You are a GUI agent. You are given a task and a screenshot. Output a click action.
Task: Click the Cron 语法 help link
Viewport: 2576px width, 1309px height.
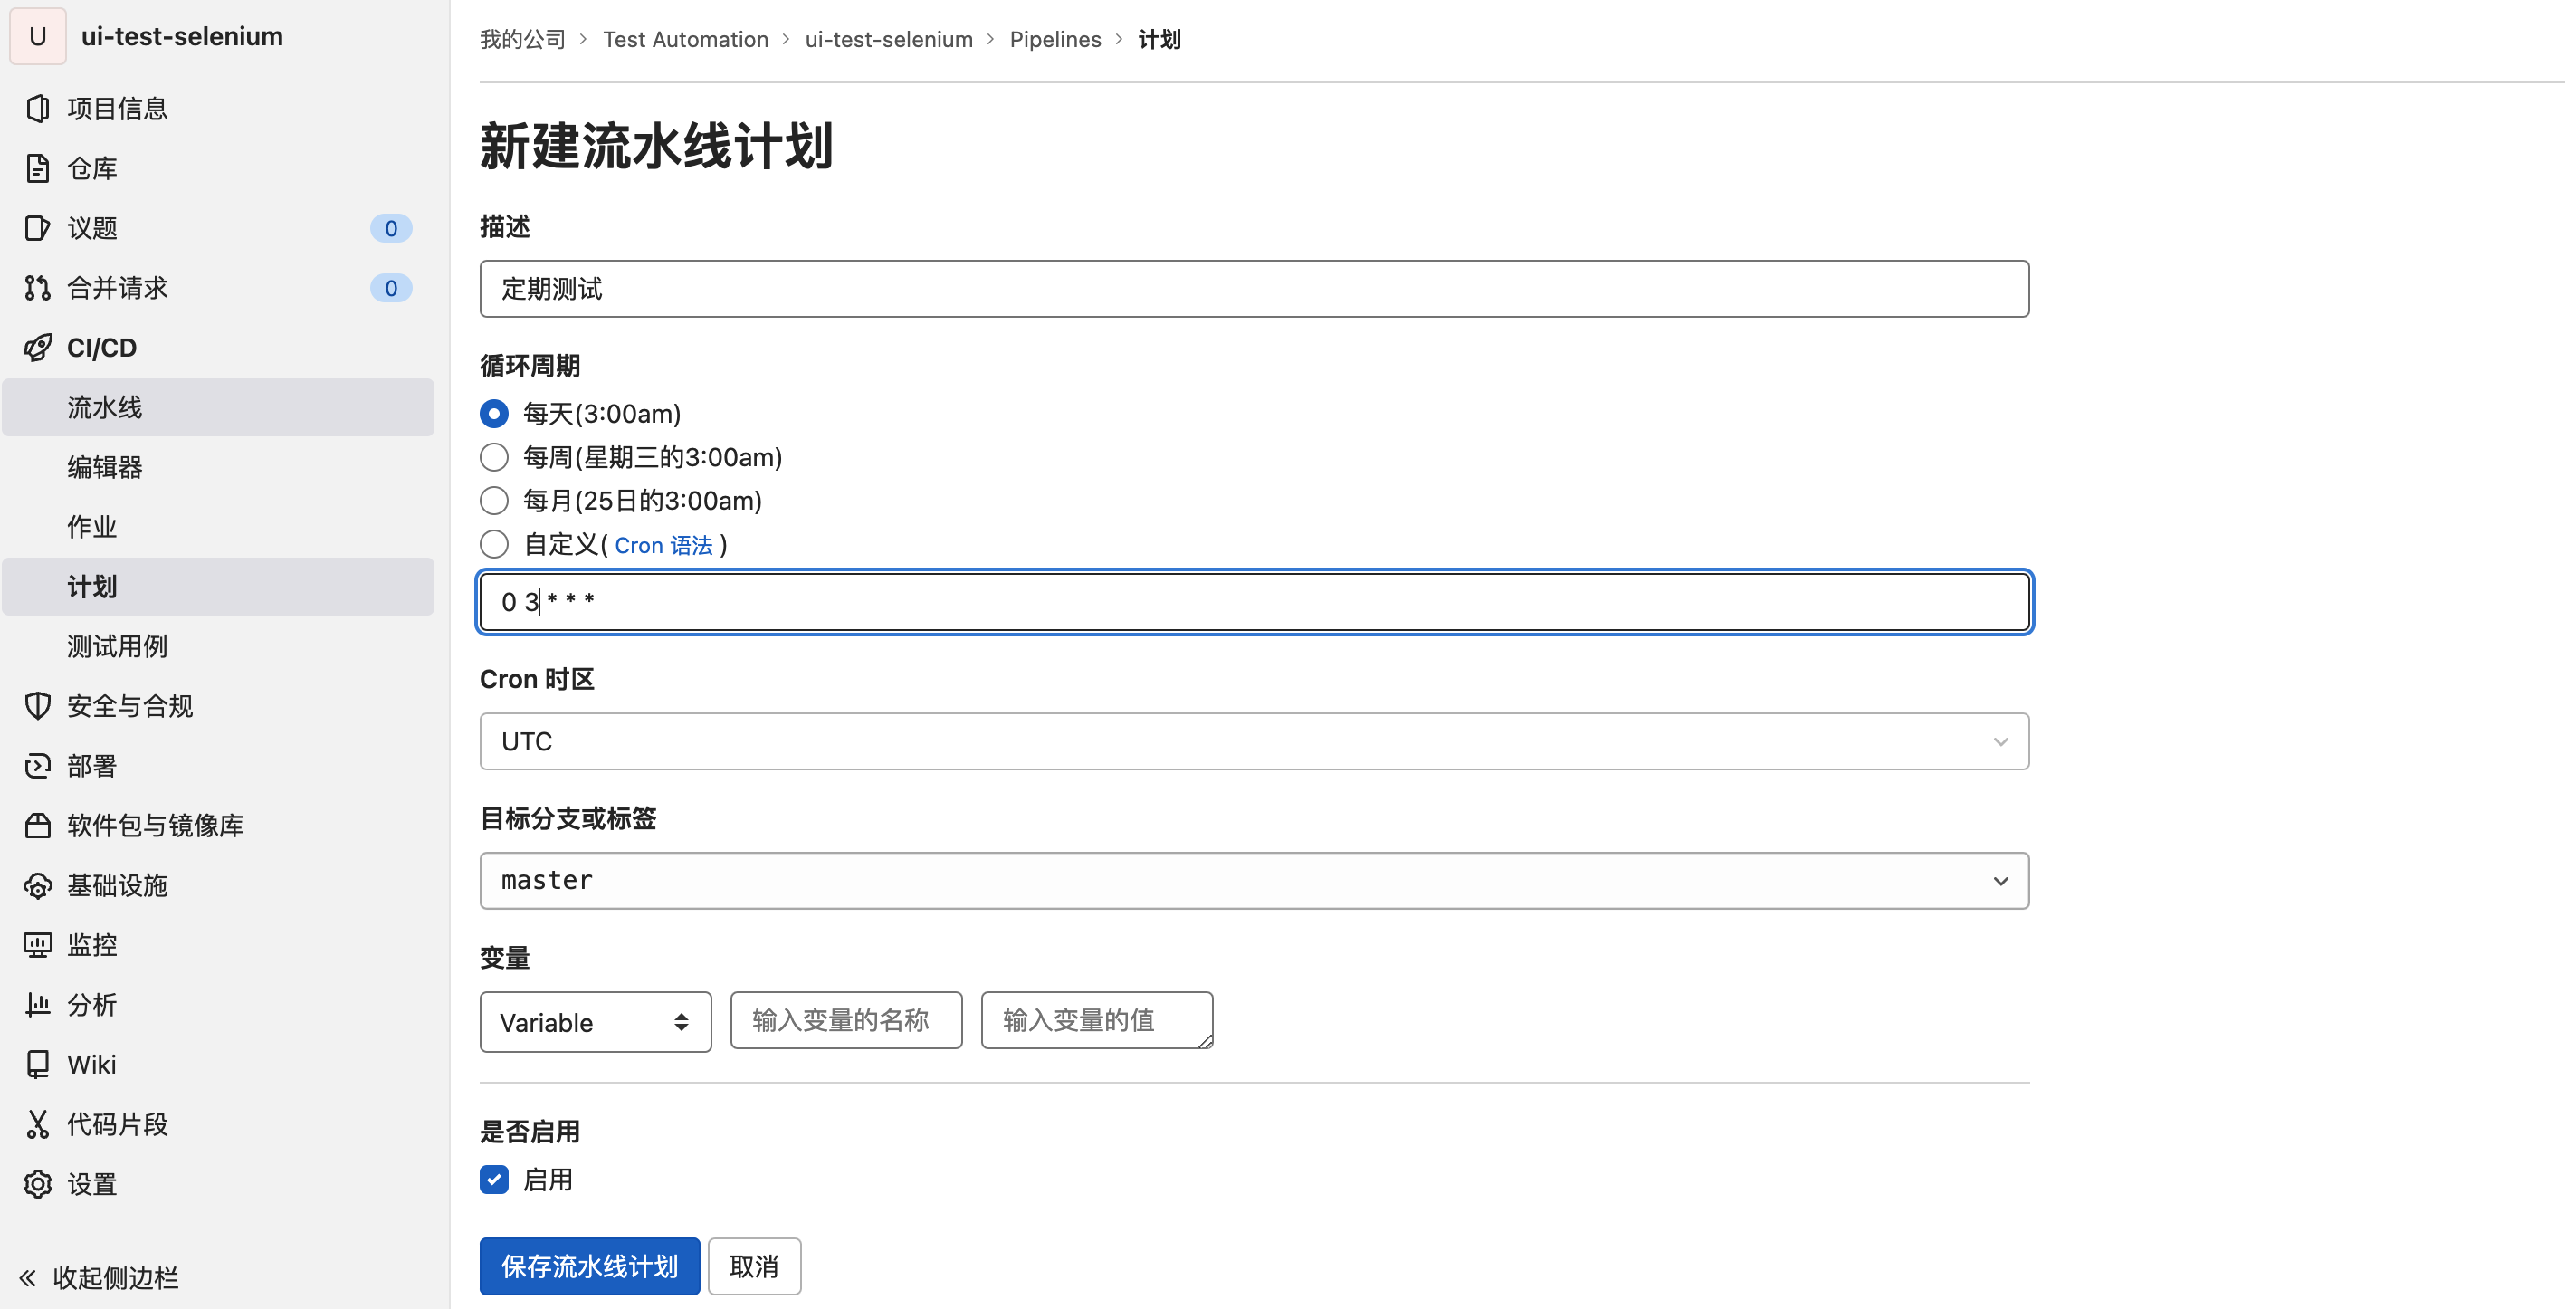click(663, 545)
